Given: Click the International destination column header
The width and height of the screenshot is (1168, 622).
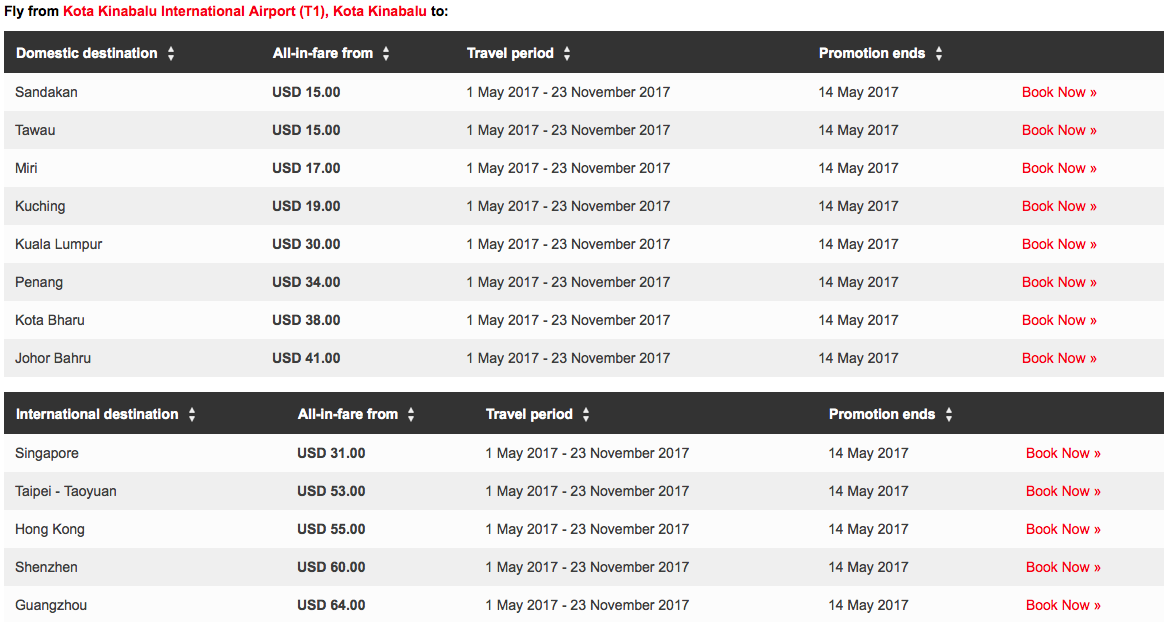Looking at the screenshot, I should tap(97, 415).
